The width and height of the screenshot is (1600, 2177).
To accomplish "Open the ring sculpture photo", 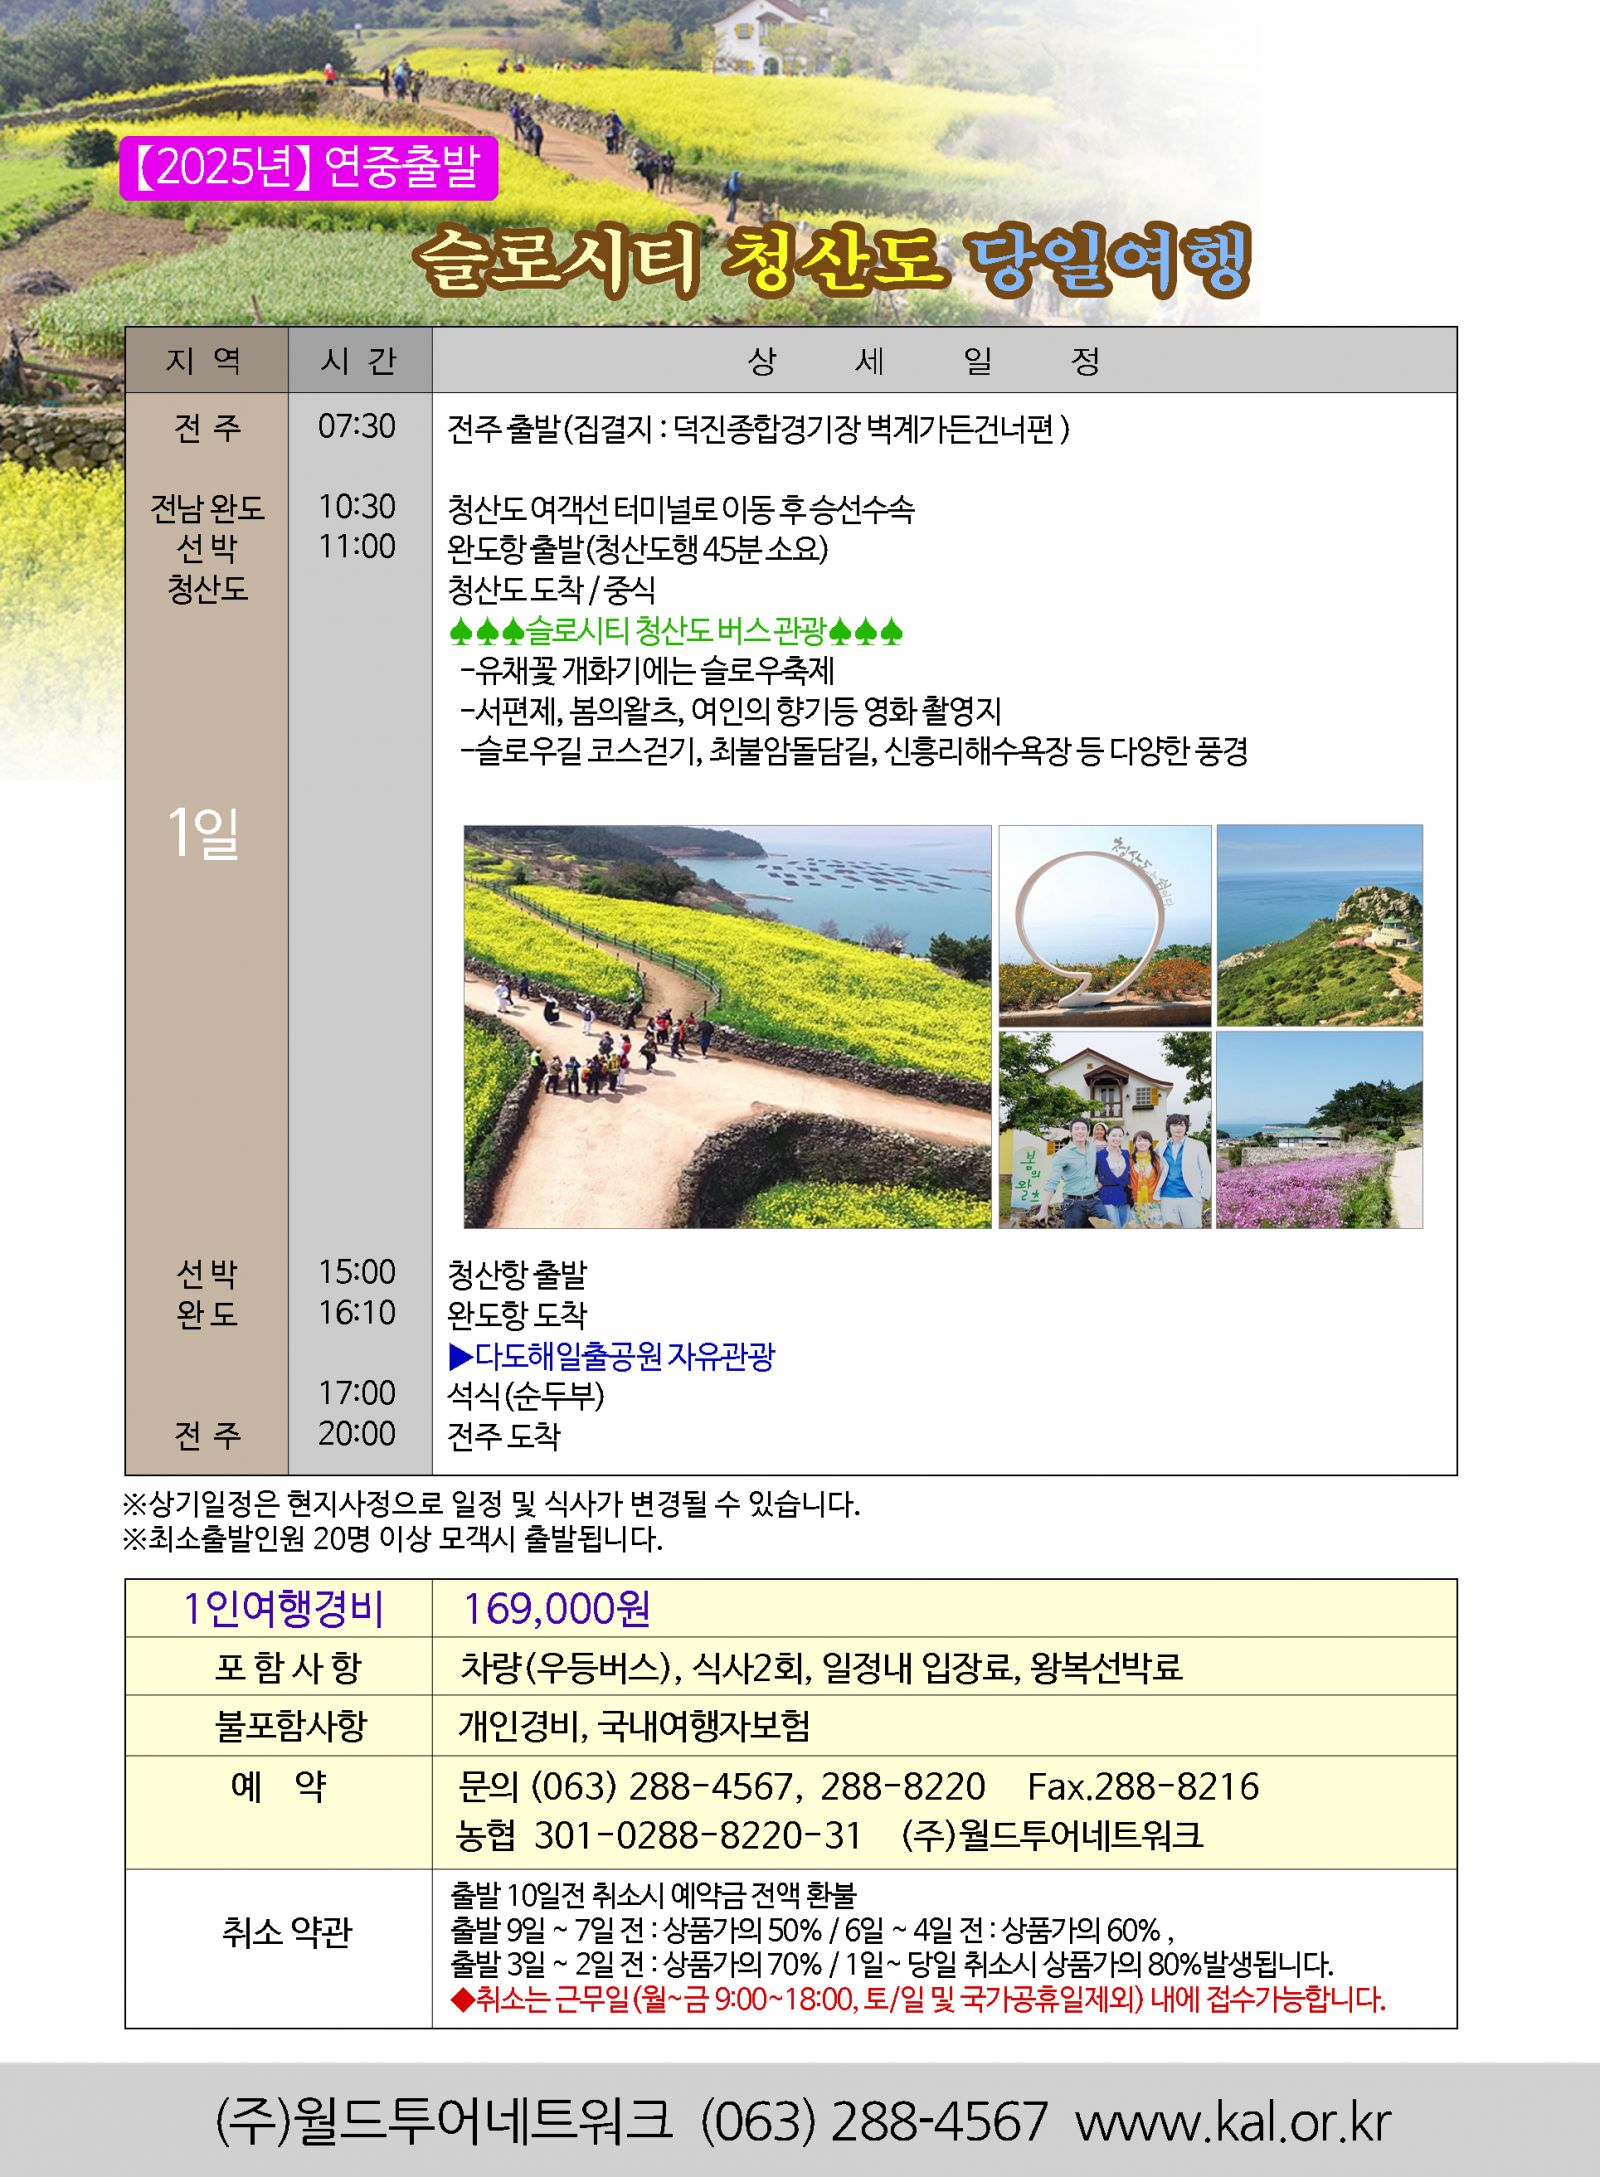I will [1105, 925].
